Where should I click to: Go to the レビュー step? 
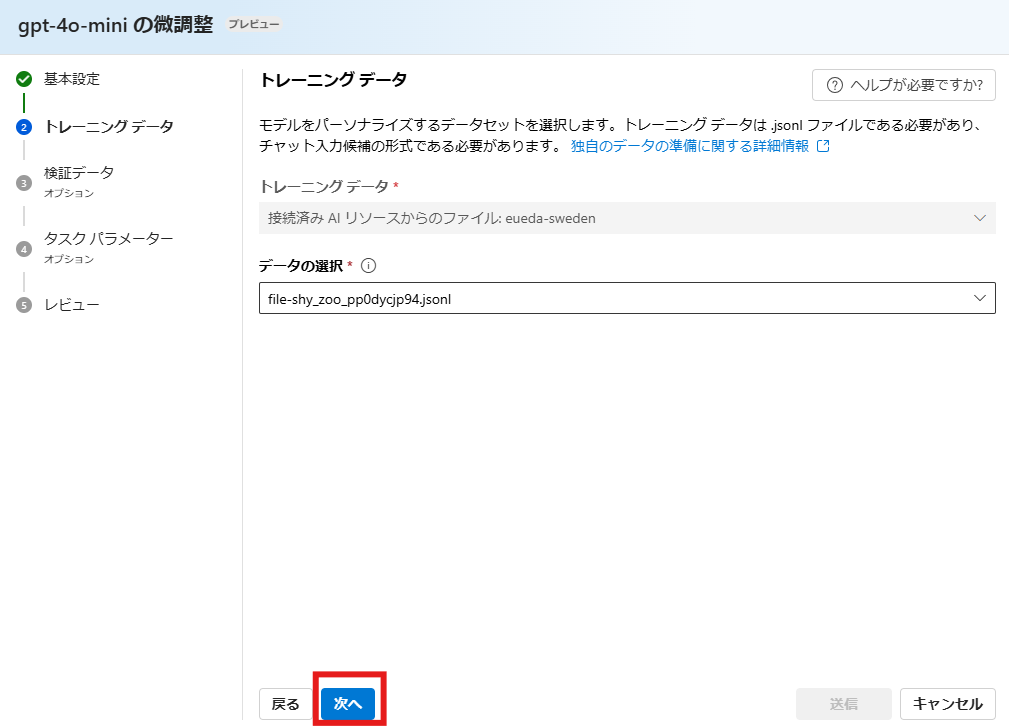(71, 305)
